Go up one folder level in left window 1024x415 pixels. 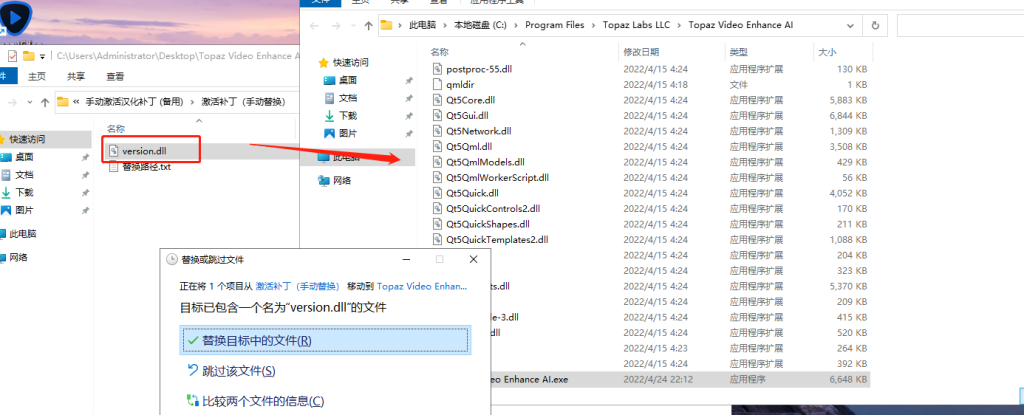coord(45,102)
